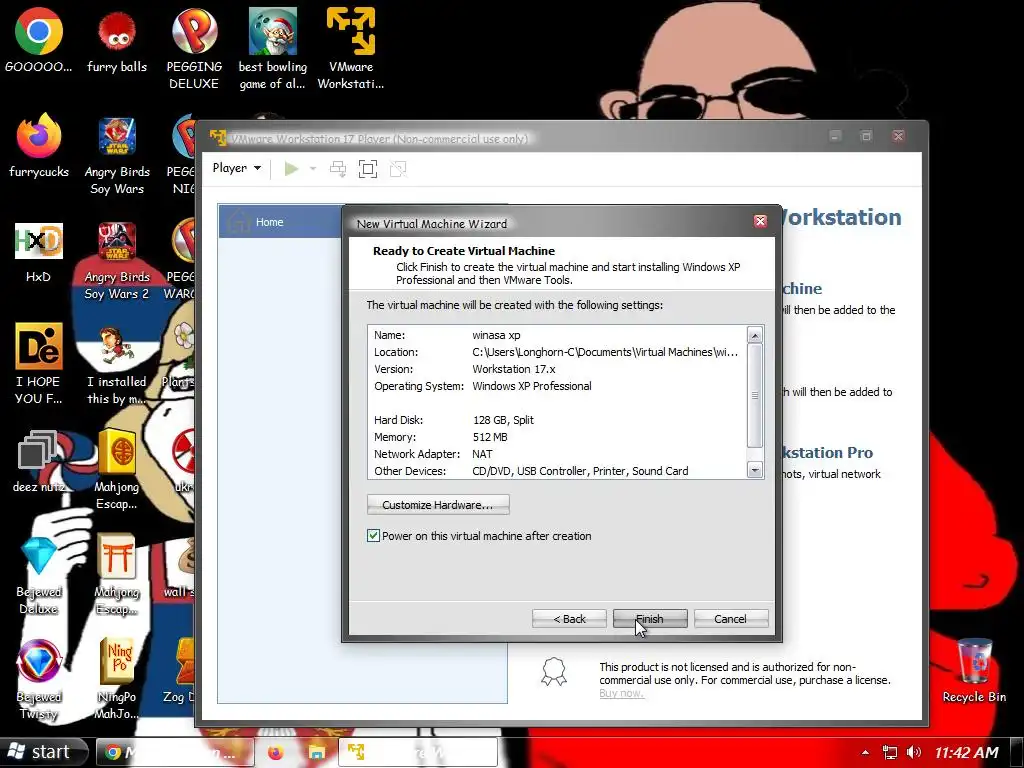Screen dimensions: 1024x768
Task: Click the Chrome taskbar button
Action: point(175,752)
